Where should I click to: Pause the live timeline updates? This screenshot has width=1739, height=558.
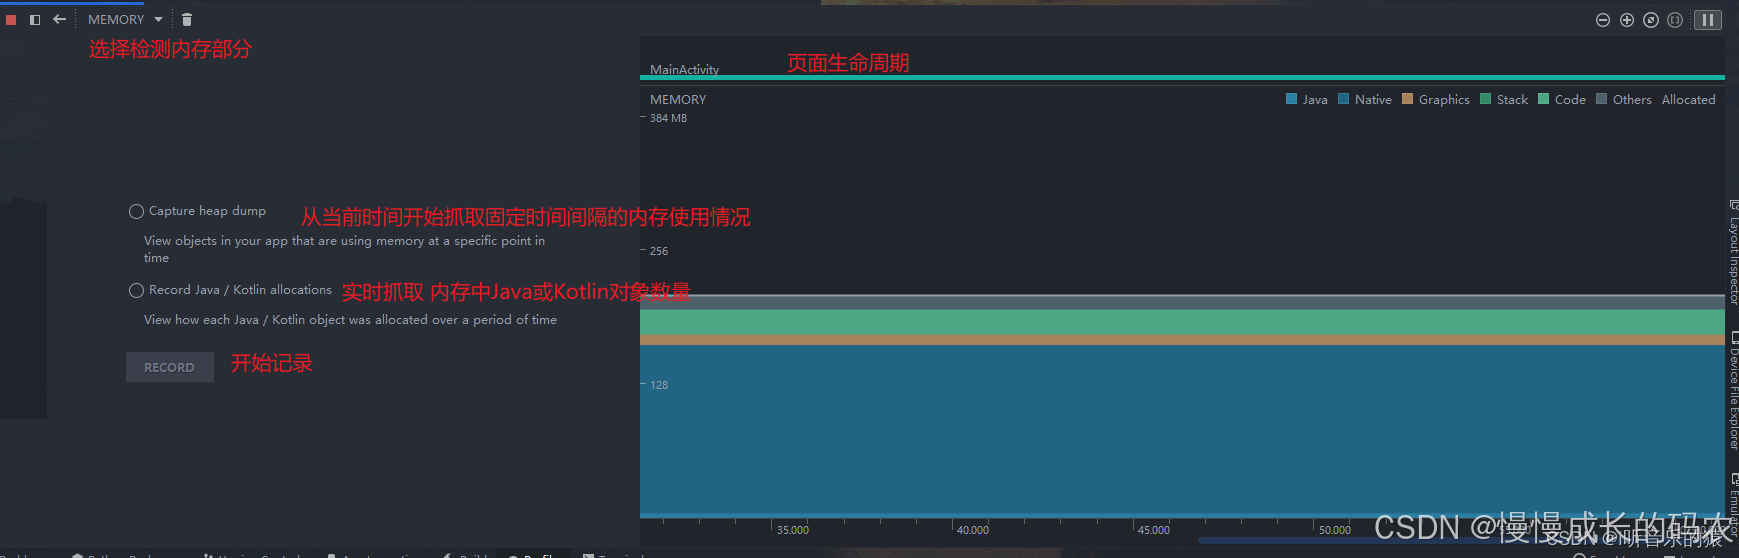[x=1708, y=20]
